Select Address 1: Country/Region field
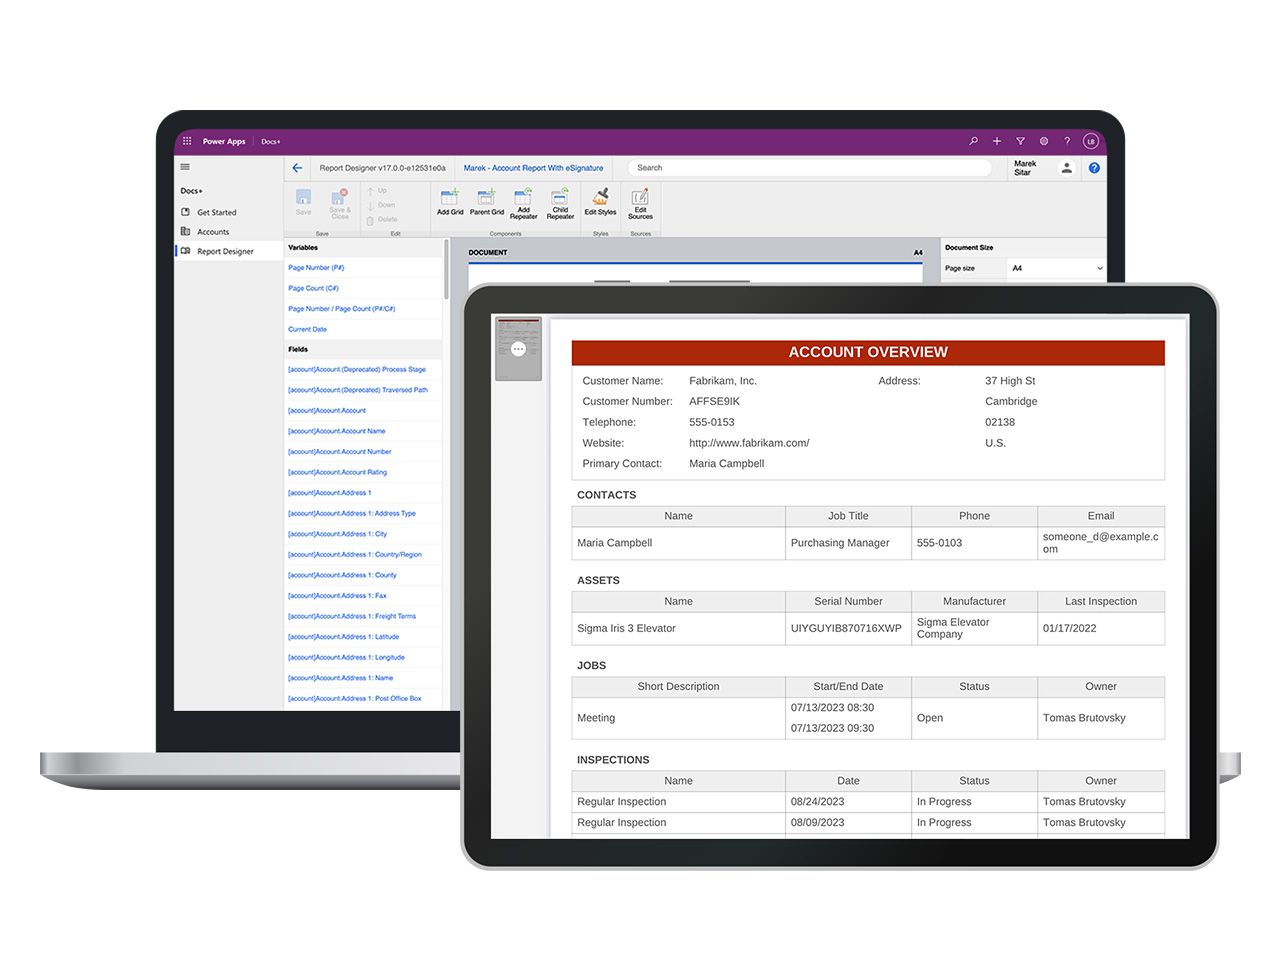The width and height of the screenshot is (1280, 960). (x=355, y=554)
